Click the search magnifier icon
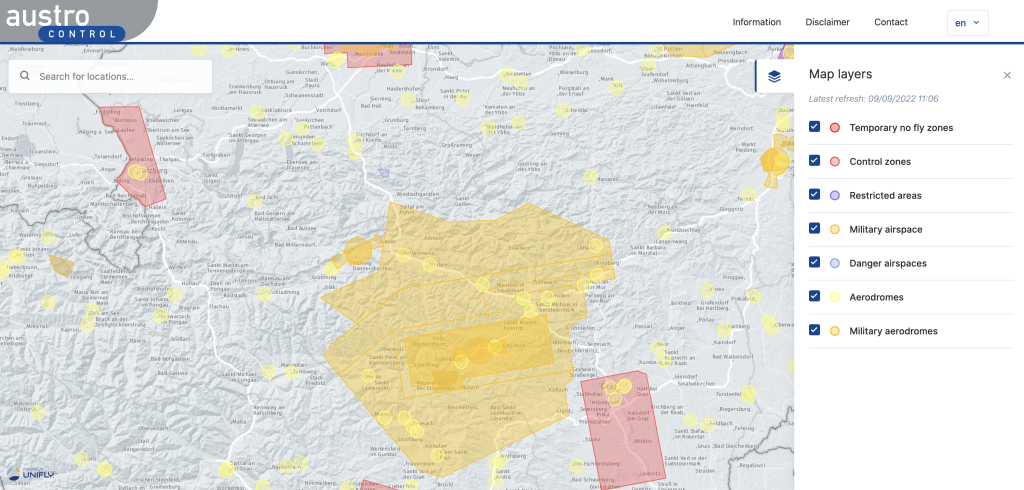1024x490 pixels. pyautogui.click(x=25, y=76)
